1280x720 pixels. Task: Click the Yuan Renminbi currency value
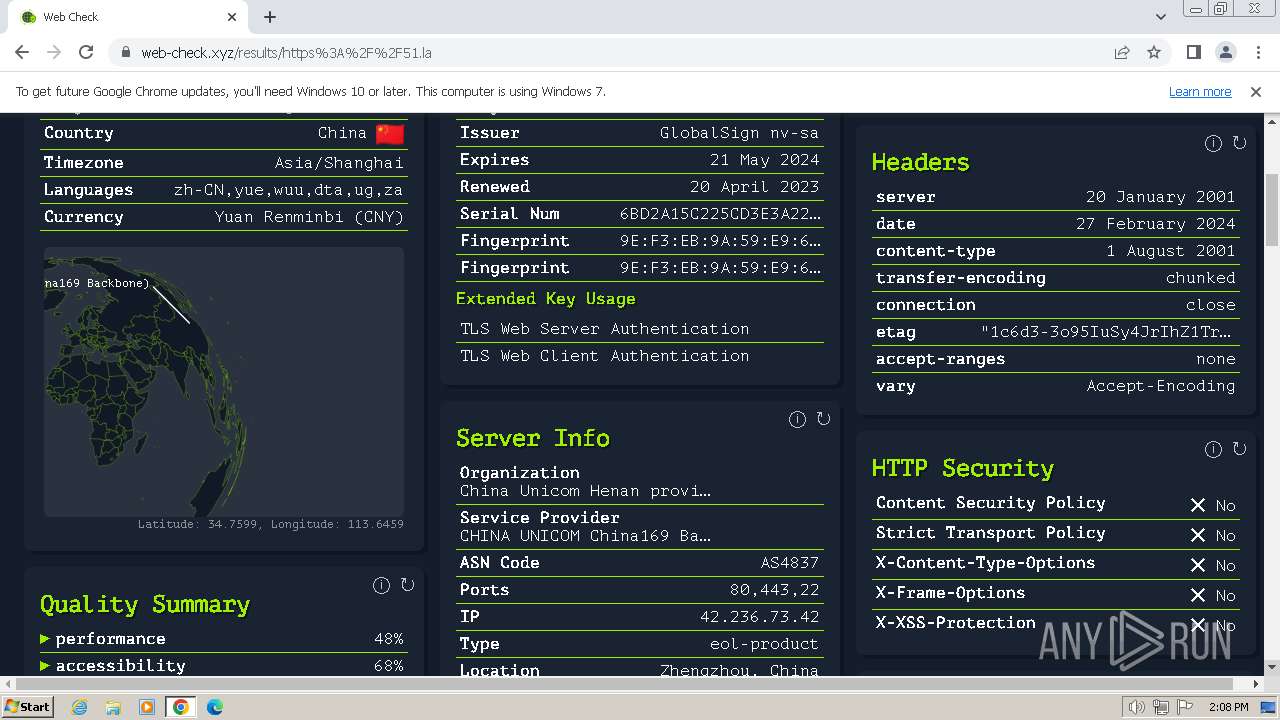pyautogui.click(x=309, y=217)
